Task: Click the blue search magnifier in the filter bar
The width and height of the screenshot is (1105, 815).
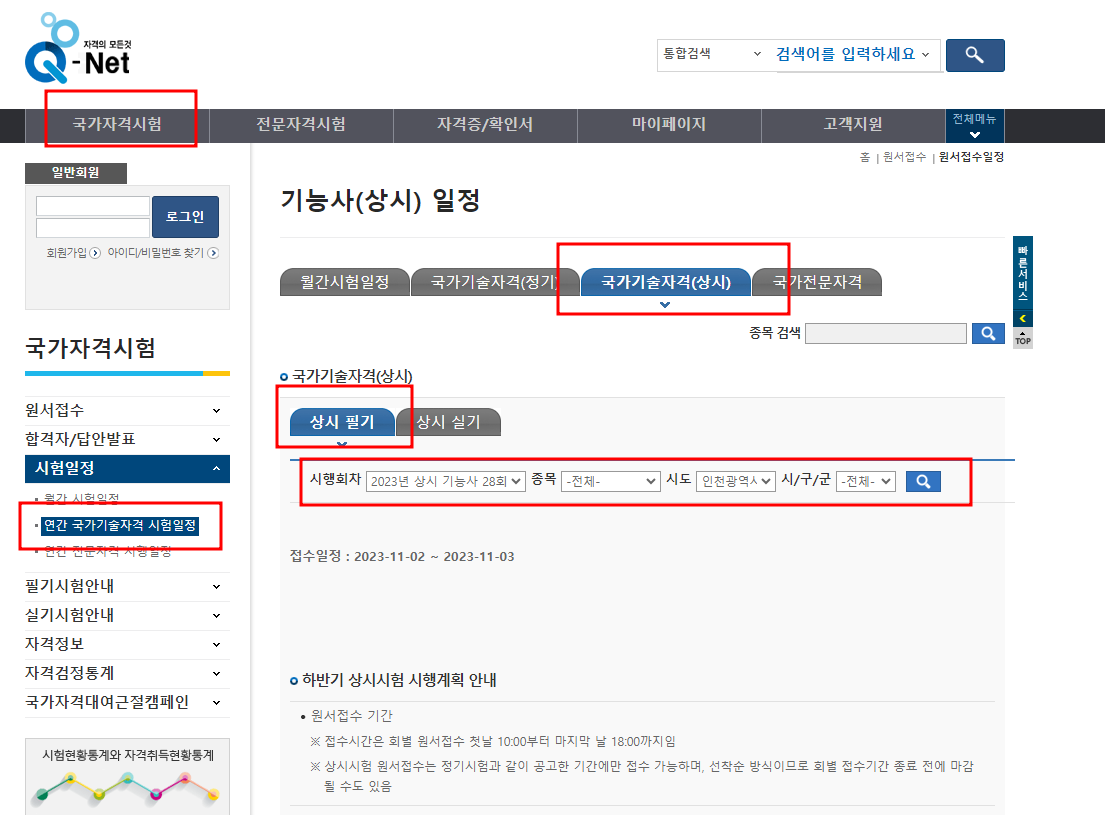Action: [922, 481]
